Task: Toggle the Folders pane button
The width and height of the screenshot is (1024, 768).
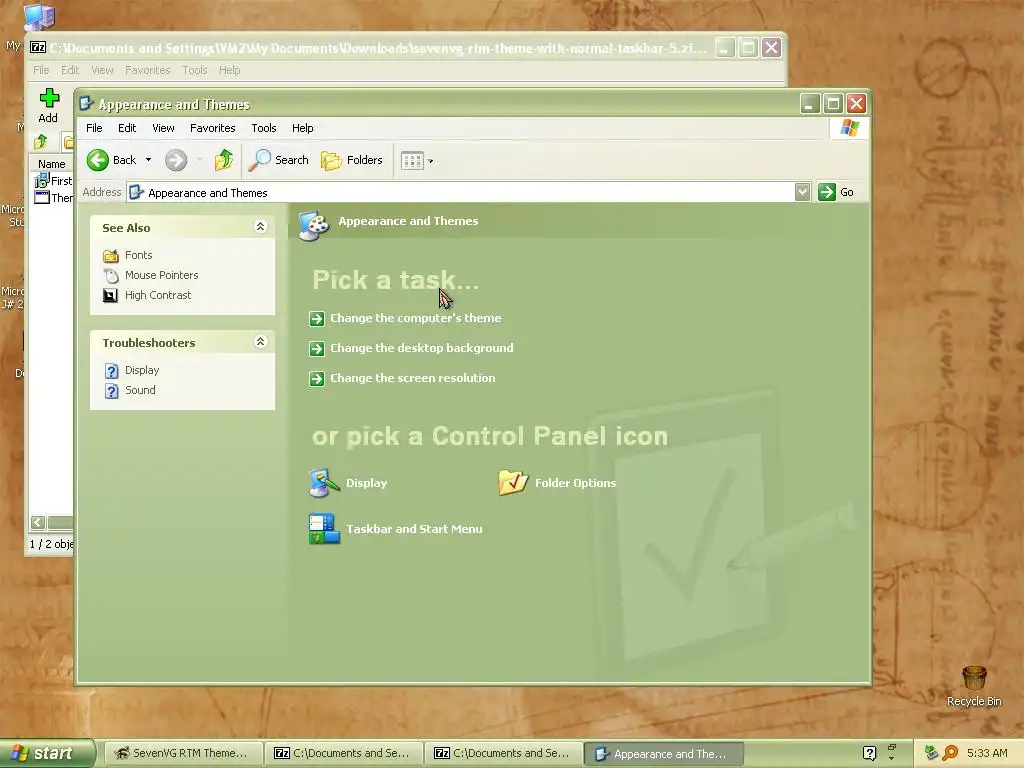Action: pyautogui.click(x=351, y=160)
